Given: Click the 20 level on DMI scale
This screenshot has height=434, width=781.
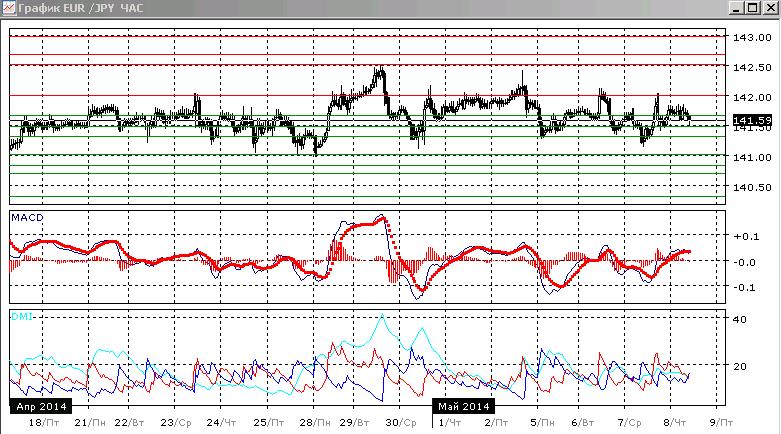Looking at the screenshot, I should (x=740, y=366).
